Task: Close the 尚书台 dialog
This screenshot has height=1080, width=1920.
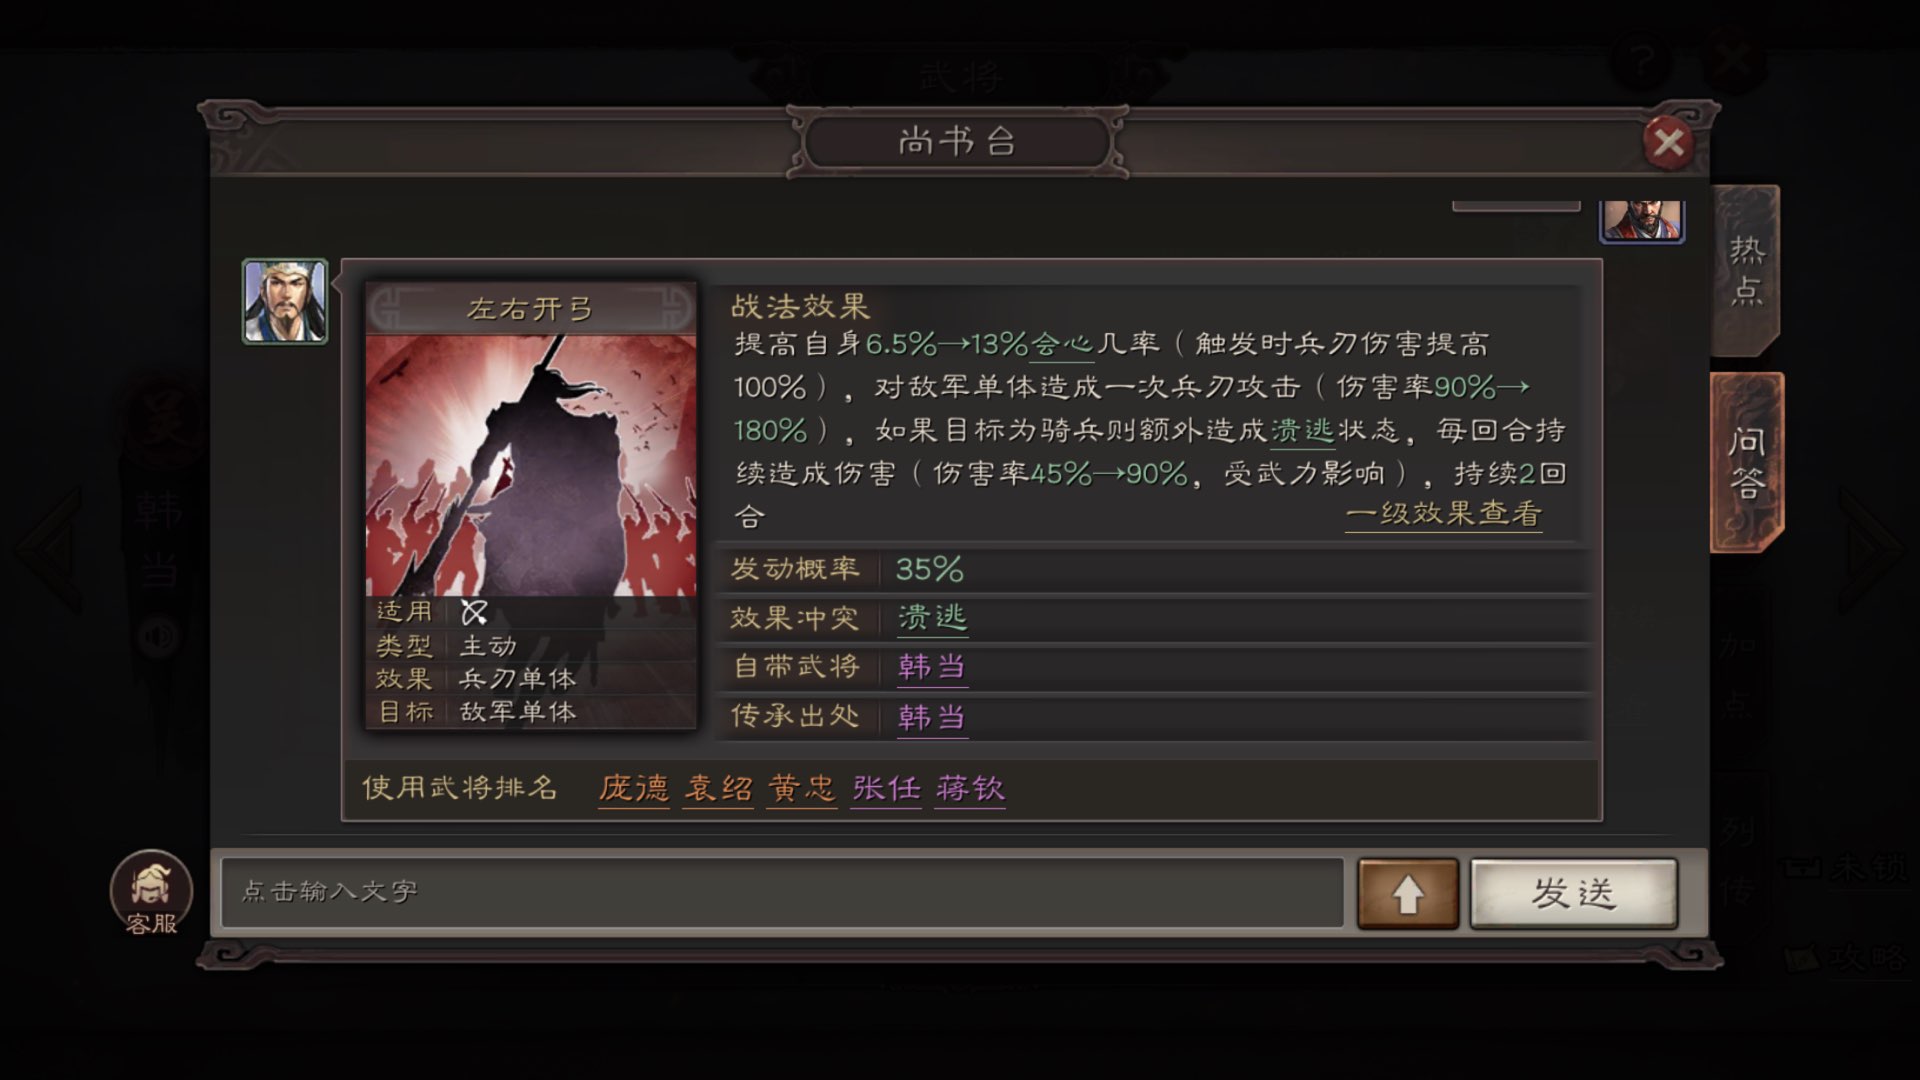Action: point(1668,143)
